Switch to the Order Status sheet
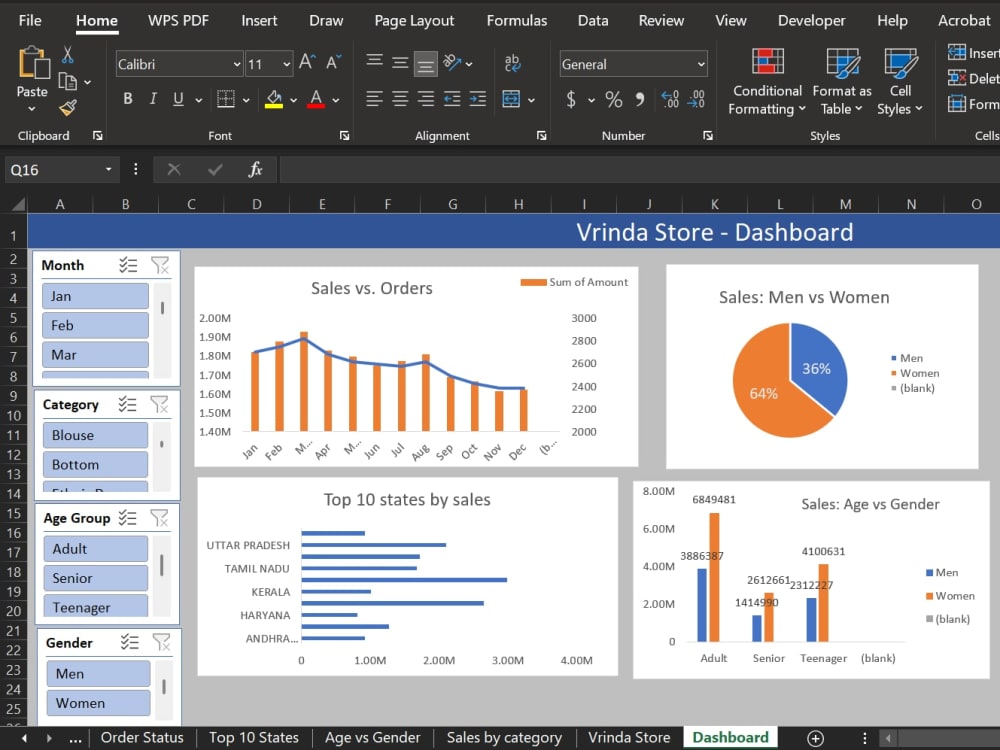The height and width of the screenshot is (750, 1000). point(142,737)
